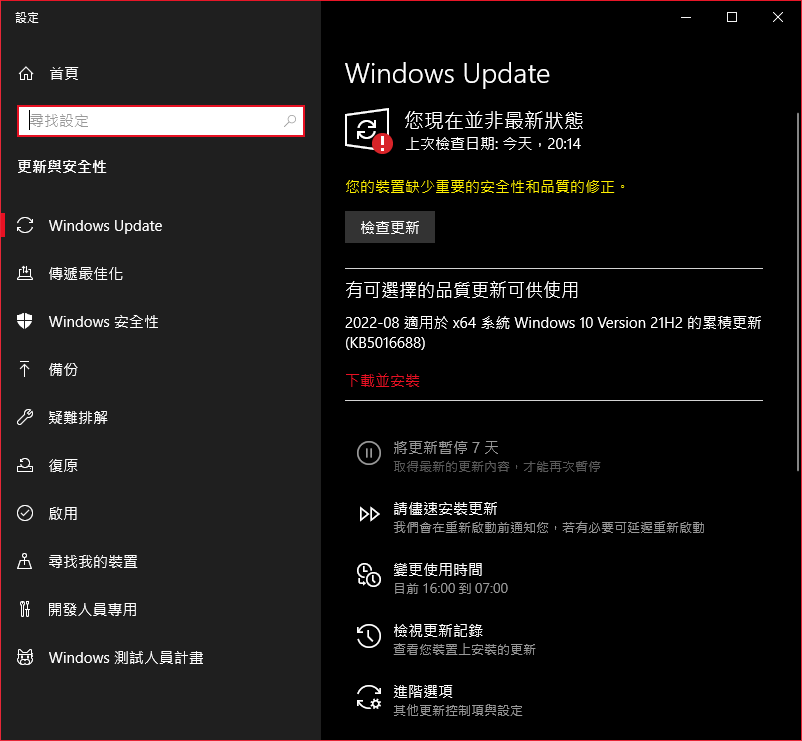Click the 復原 recovery icon

tap(25, 465)
